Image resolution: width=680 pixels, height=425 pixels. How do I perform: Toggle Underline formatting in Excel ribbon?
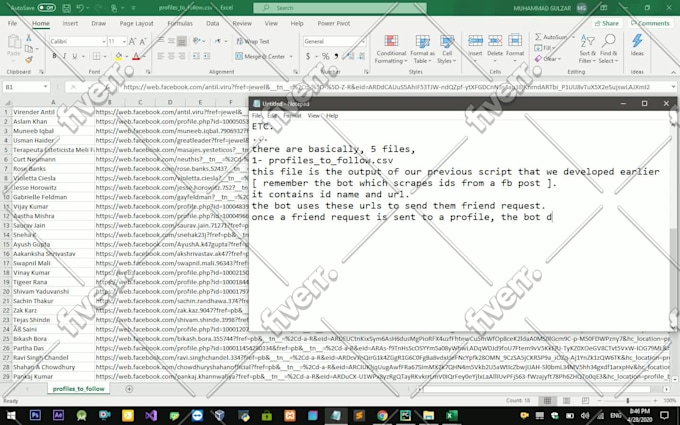click(x=75, y=56)
